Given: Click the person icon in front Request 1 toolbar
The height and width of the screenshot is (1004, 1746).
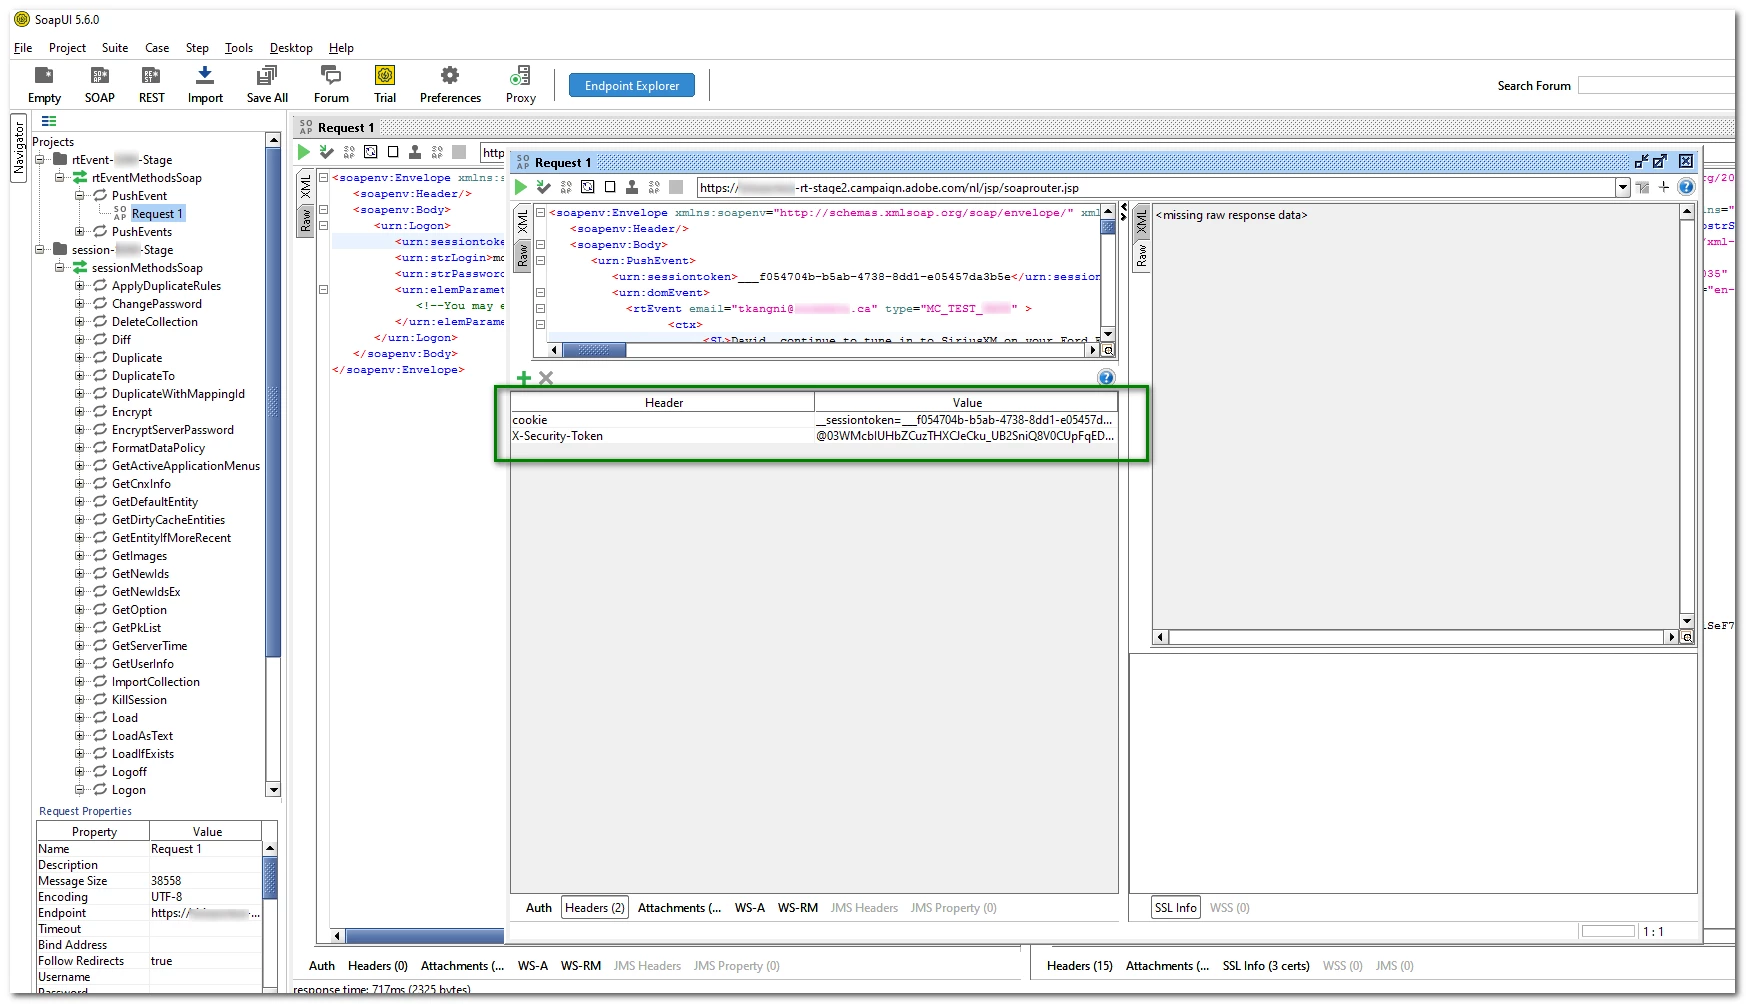Looking at the screenshot, I should point(632,187).
